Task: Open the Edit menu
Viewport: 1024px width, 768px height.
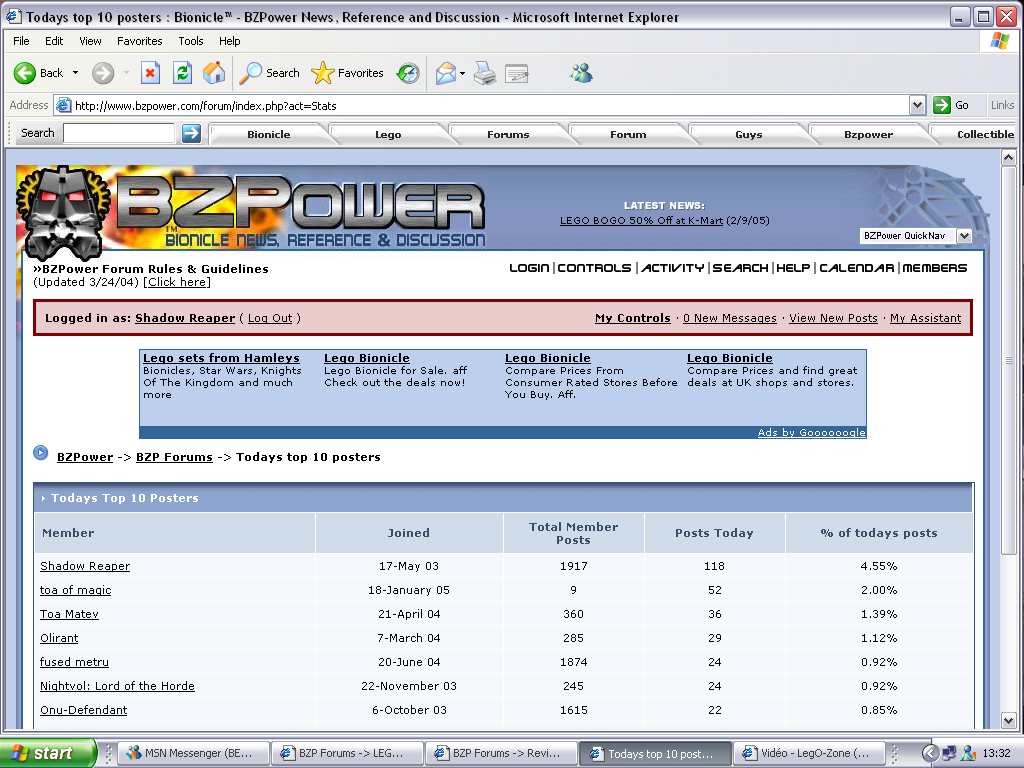Action: pos(54,41)
